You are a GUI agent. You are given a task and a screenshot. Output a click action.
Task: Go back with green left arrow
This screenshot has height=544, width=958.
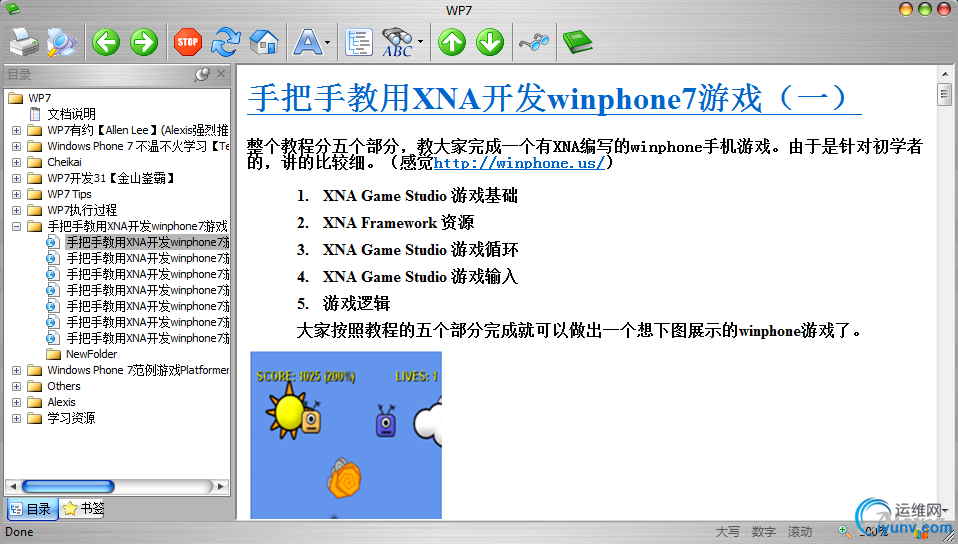tap(106, 42)
